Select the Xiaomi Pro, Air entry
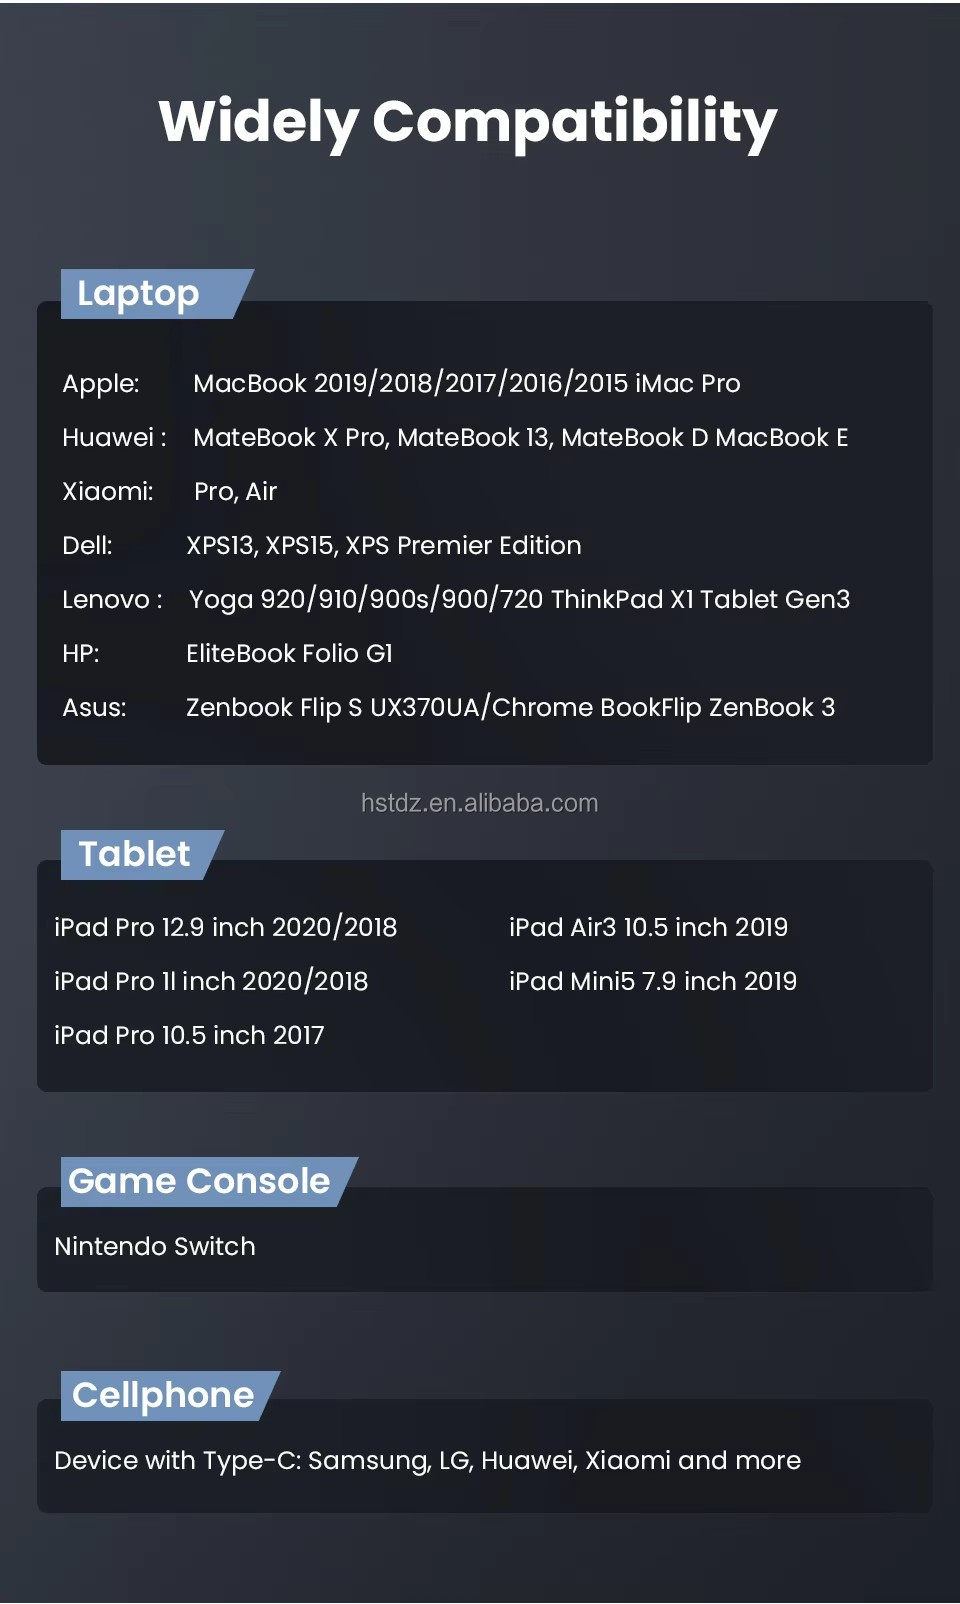Image resolution: width=960 pixels, height=1604 pixels. 235,491
